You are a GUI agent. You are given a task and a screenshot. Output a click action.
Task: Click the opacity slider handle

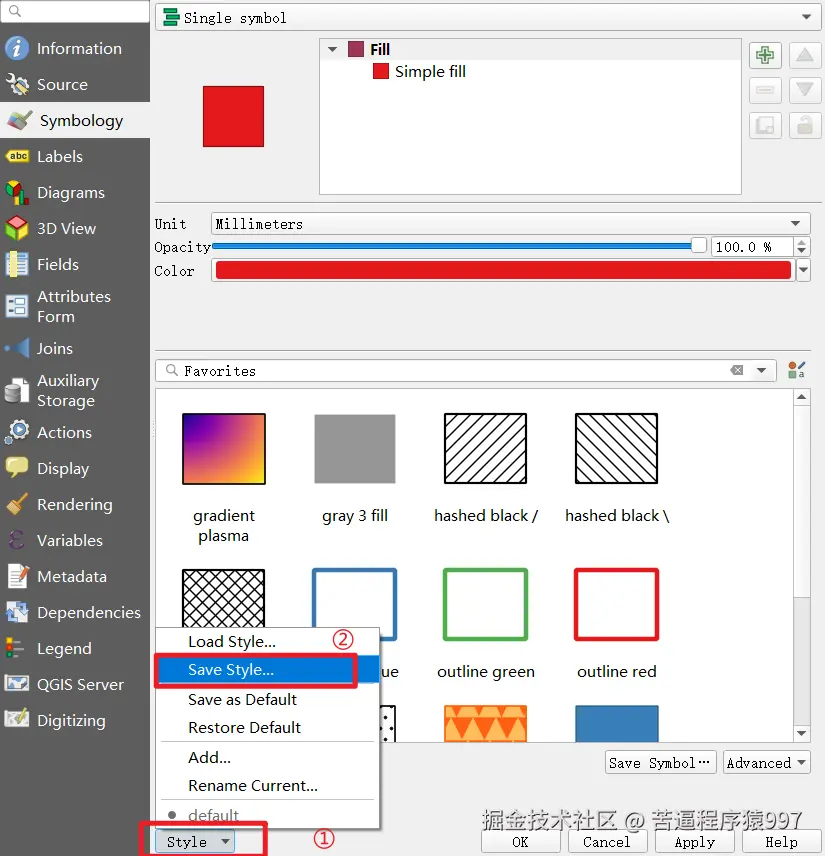(x=698, y=246)
